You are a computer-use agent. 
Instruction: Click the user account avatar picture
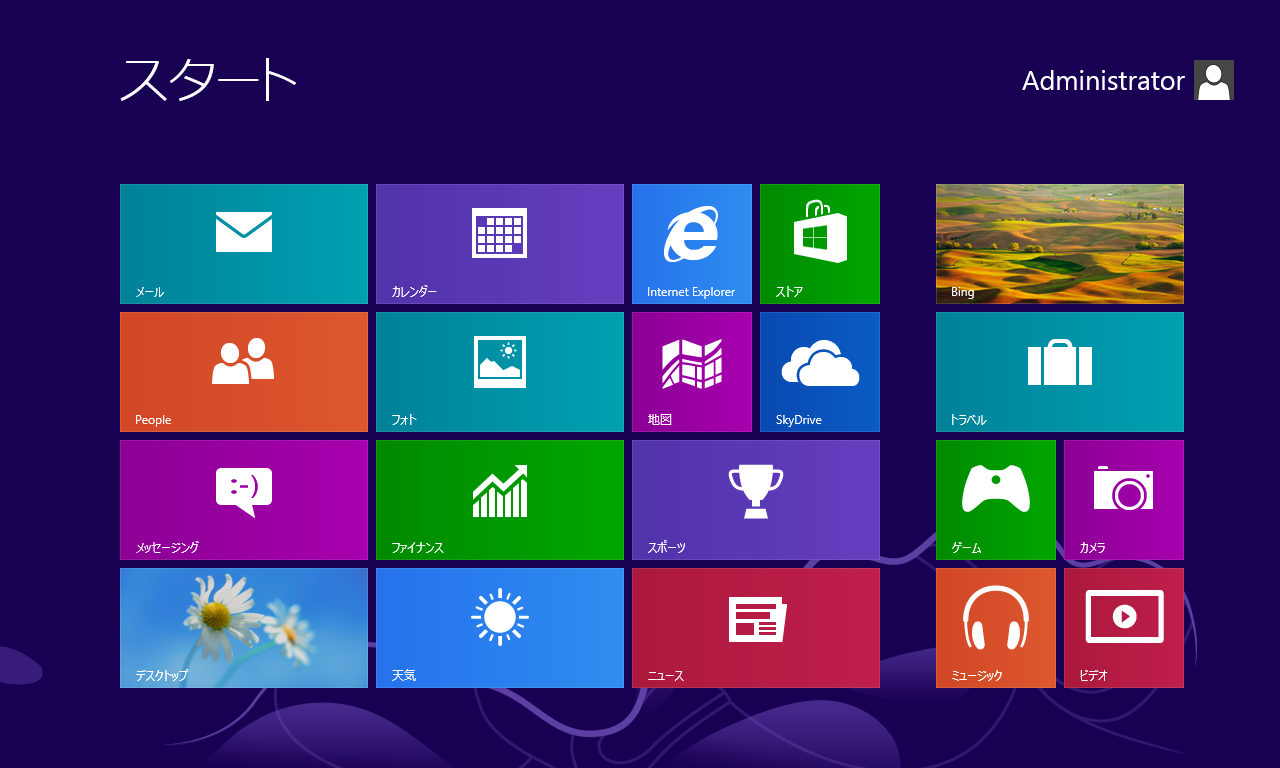pyautogui.click(x=1214, y=80)
